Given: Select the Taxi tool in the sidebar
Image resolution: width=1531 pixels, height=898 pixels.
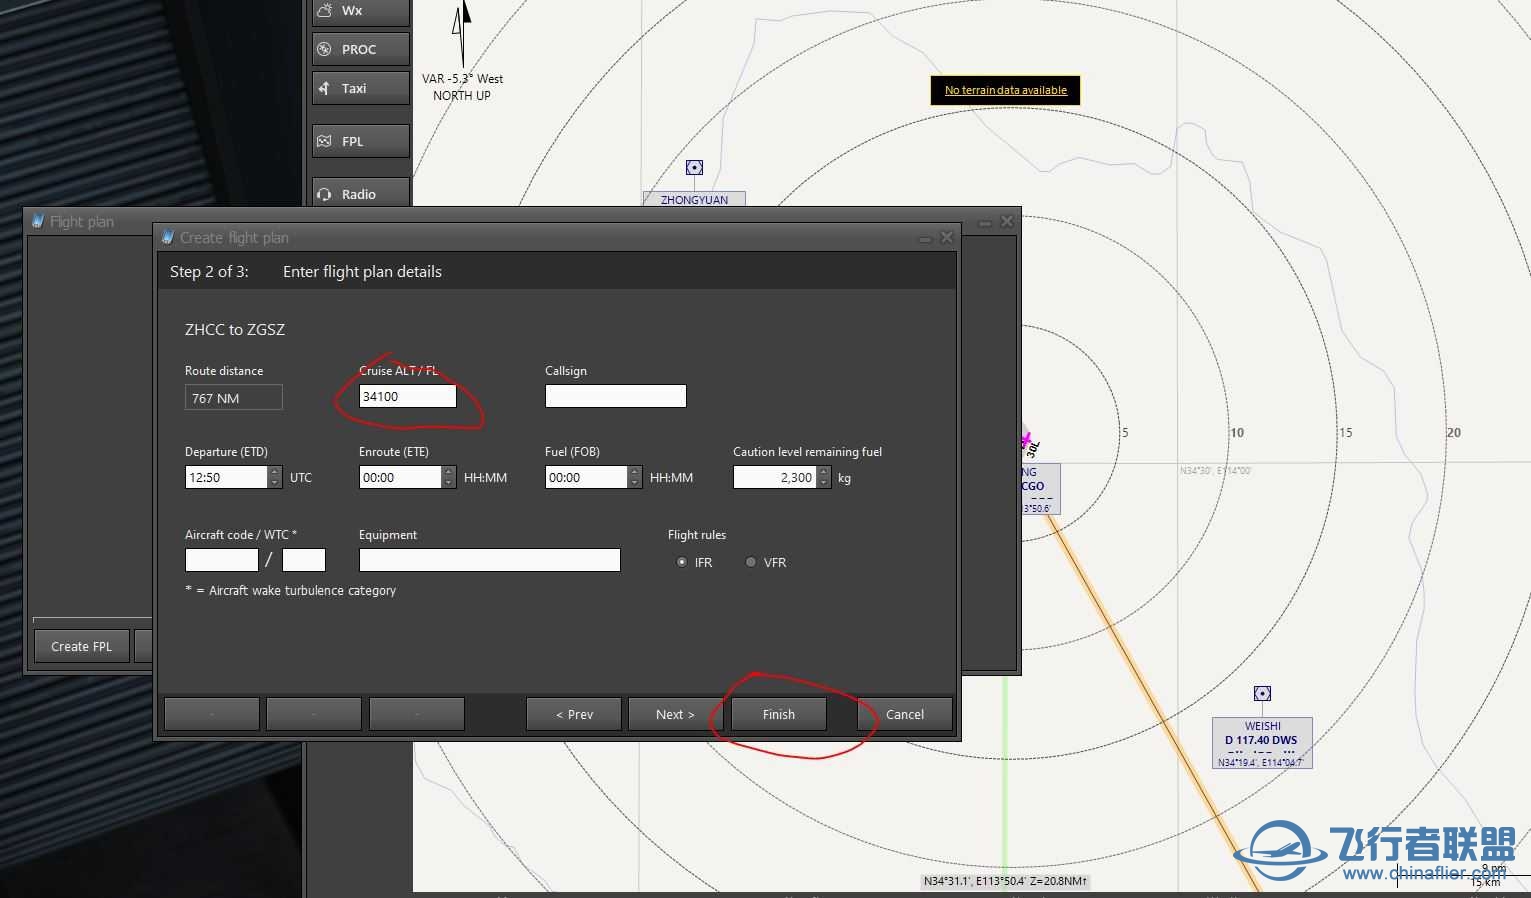Looking at the screenshot, I should click(x=359, y=88).
